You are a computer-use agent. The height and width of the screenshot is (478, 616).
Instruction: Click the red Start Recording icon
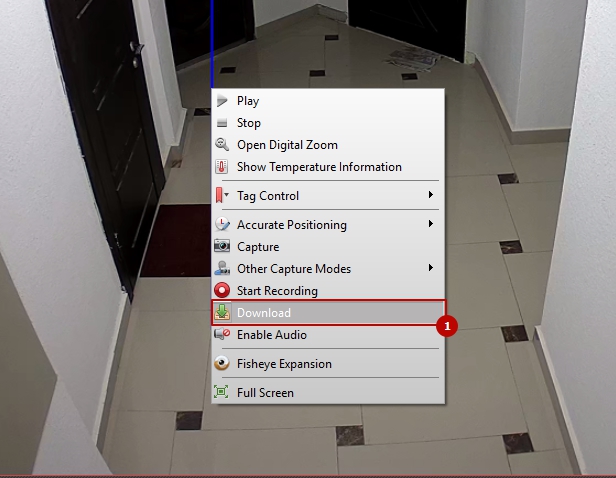pyautogui.click(x=222, y=291)
